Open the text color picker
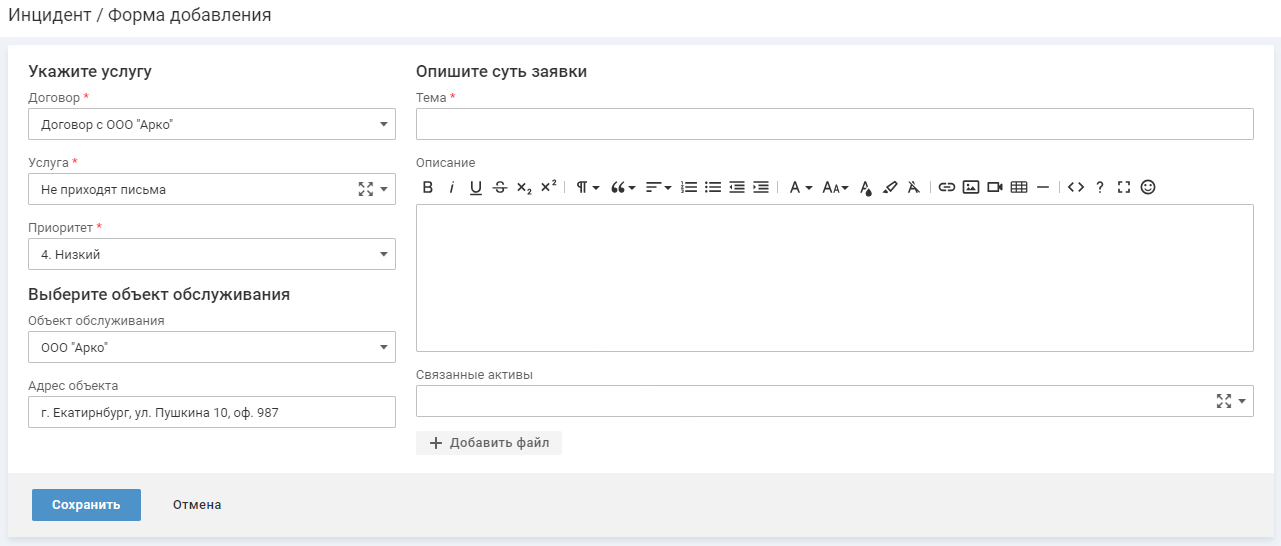 click(866, 187)
